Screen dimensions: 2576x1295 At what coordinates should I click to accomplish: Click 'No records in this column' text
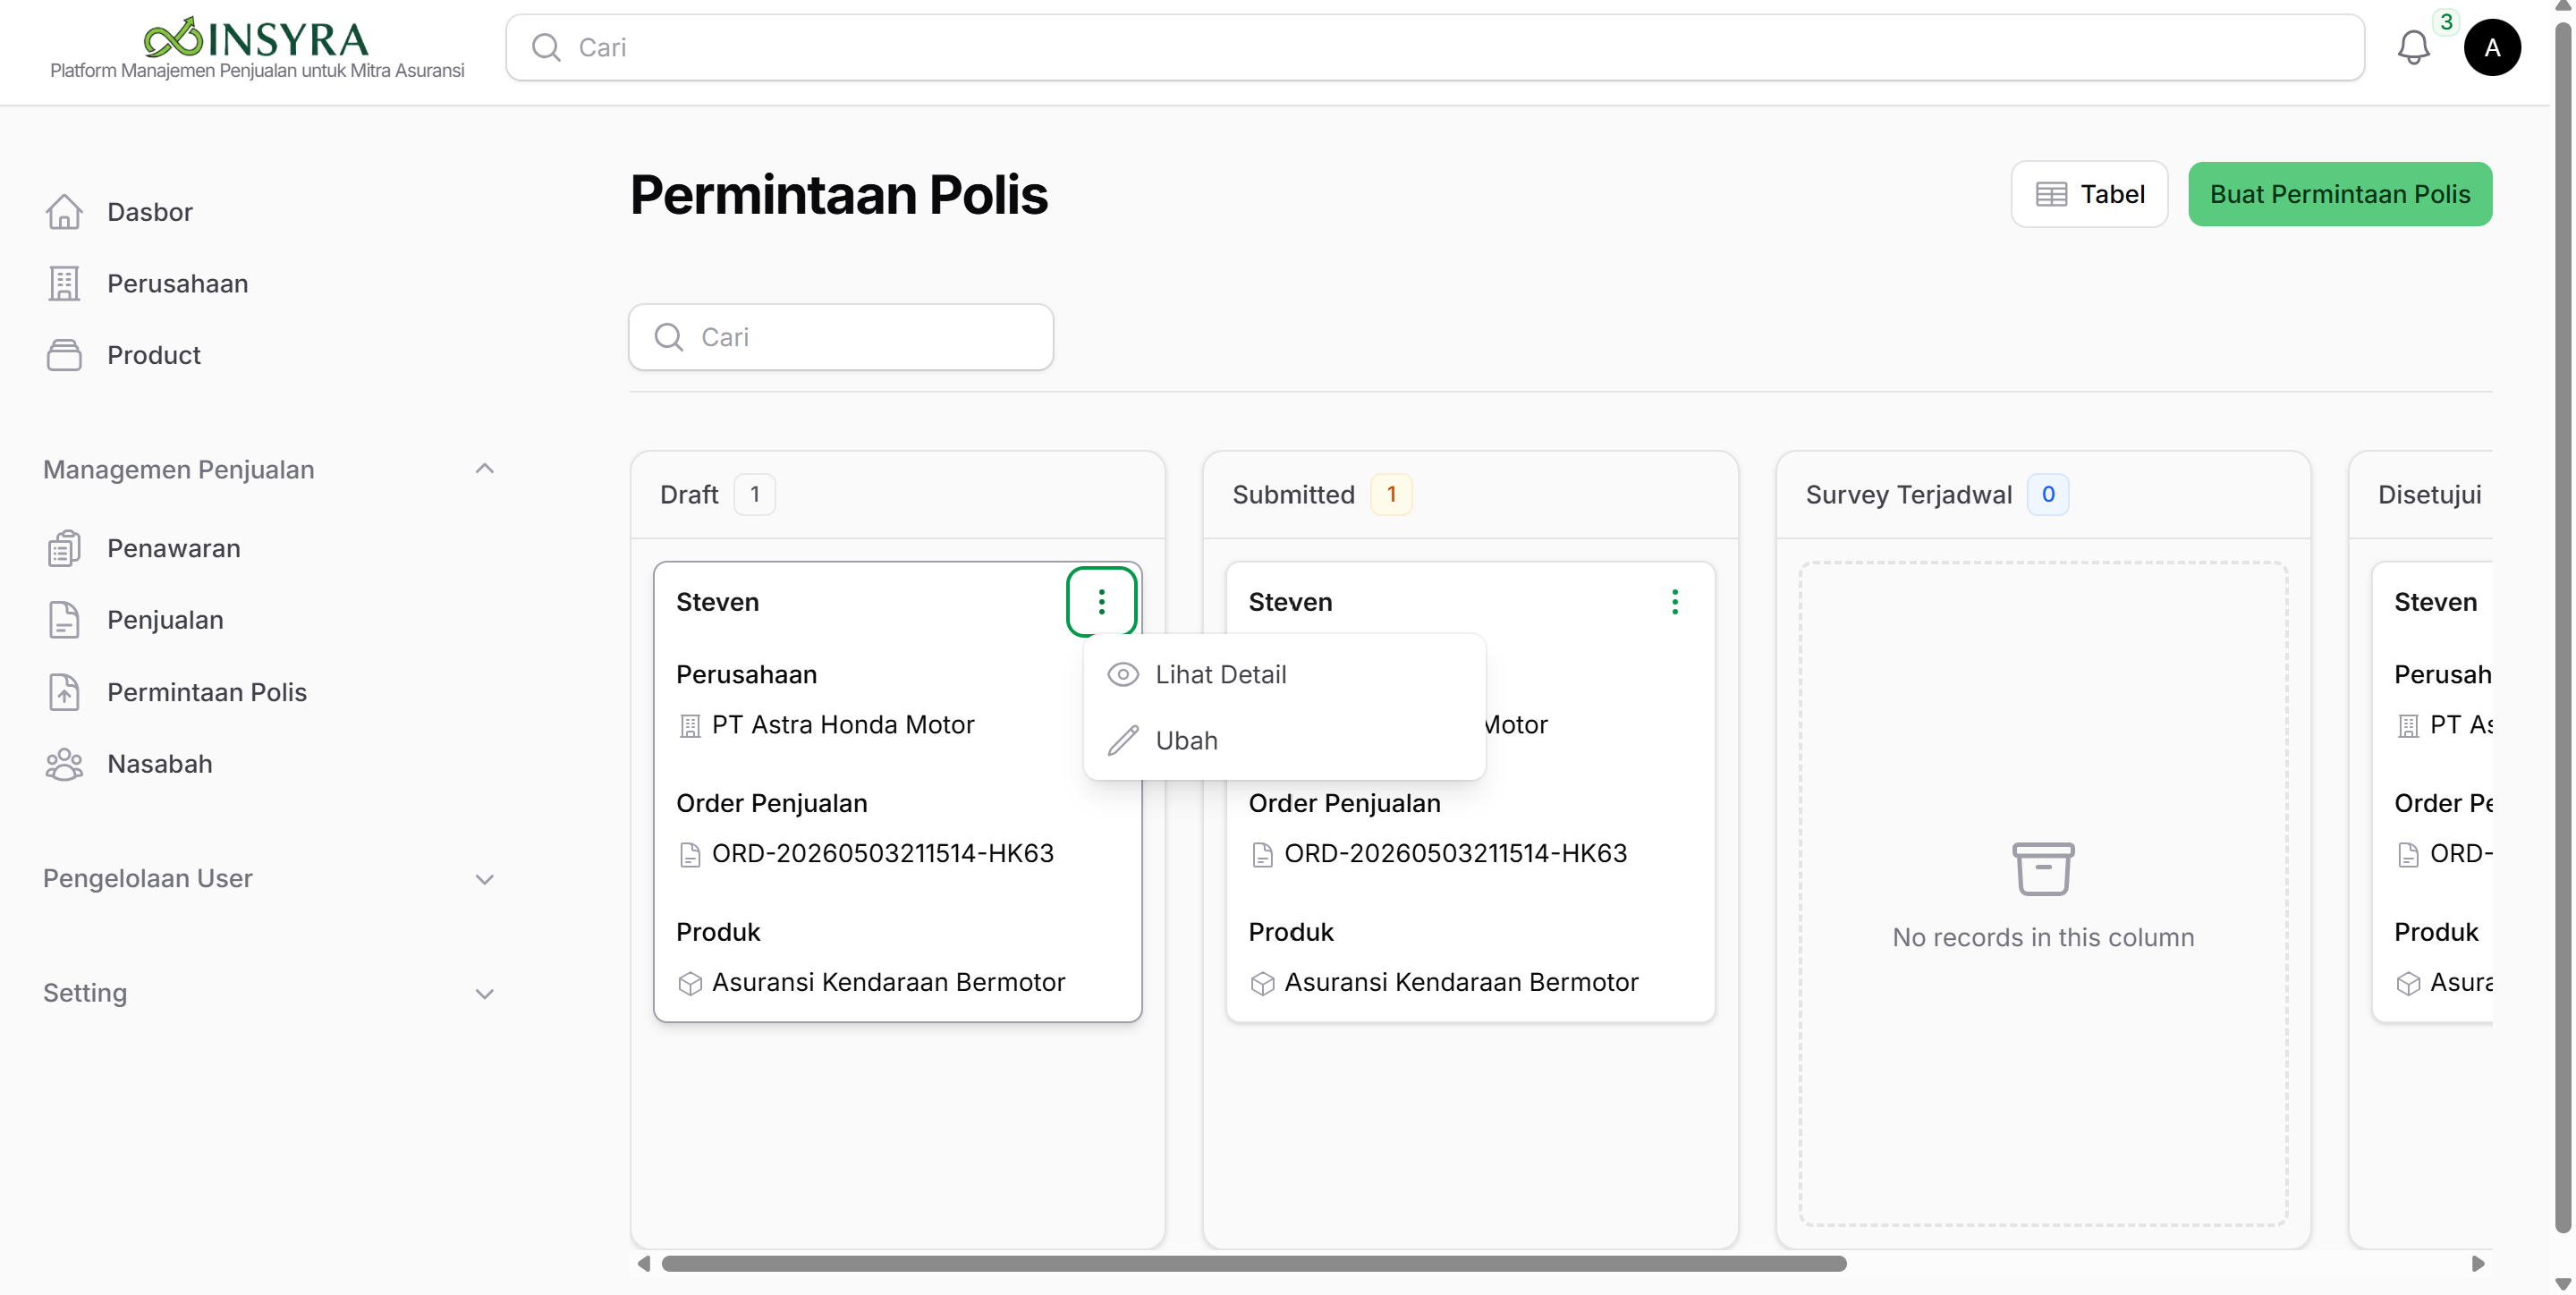click(x=2043, y=938)
